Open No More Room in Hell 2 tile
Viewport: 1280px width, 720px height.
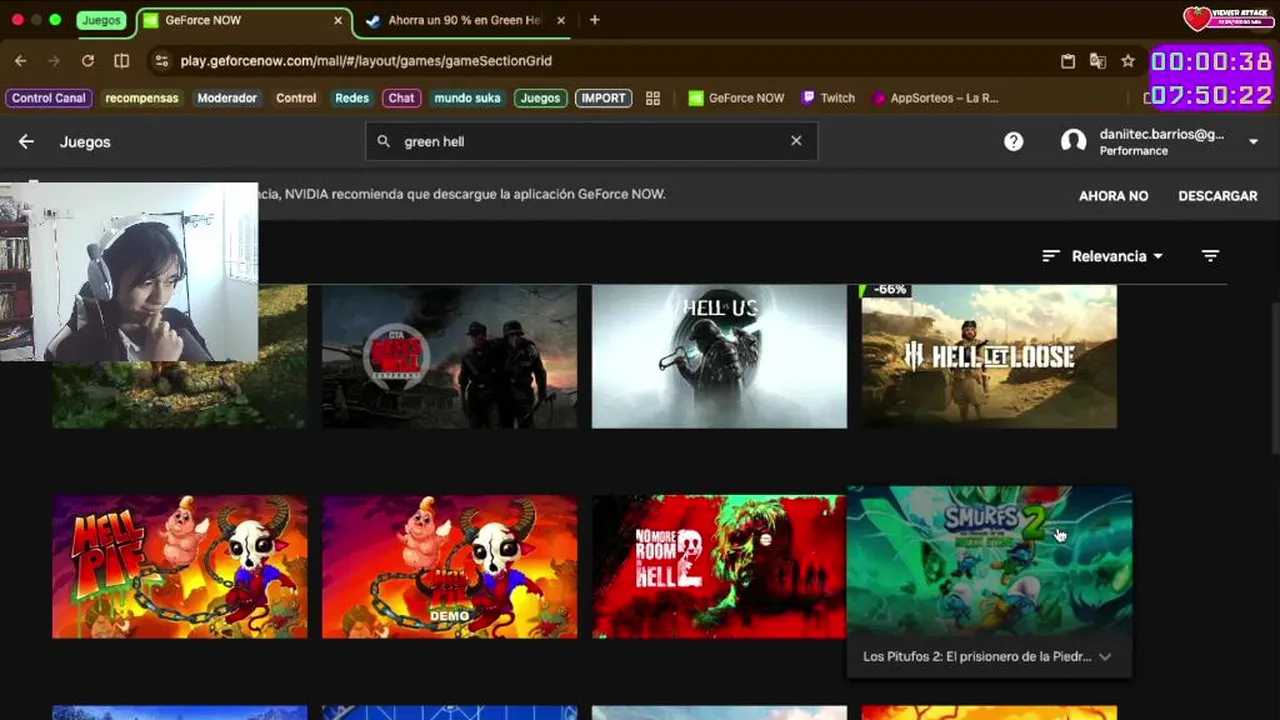(719, 567)
